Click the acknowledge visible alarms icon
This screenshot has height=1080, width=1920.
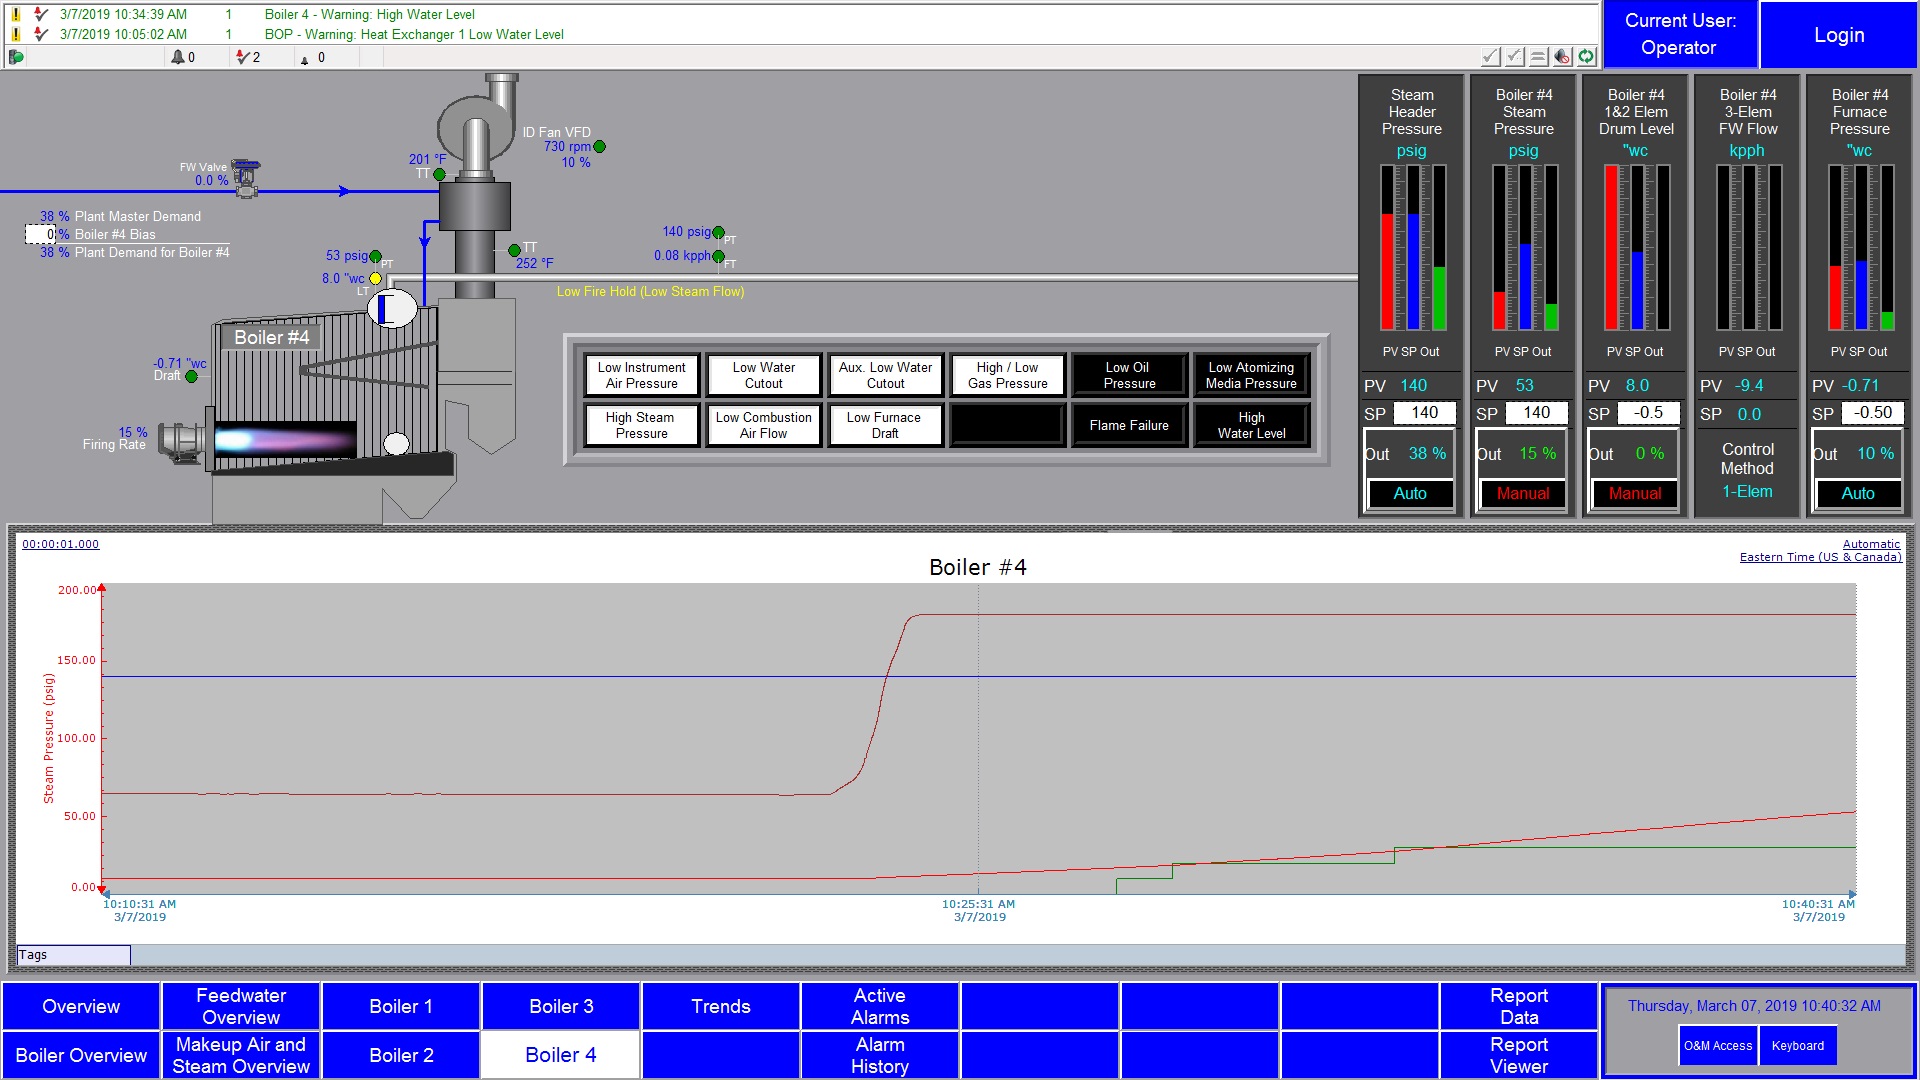pos(1515,57)
